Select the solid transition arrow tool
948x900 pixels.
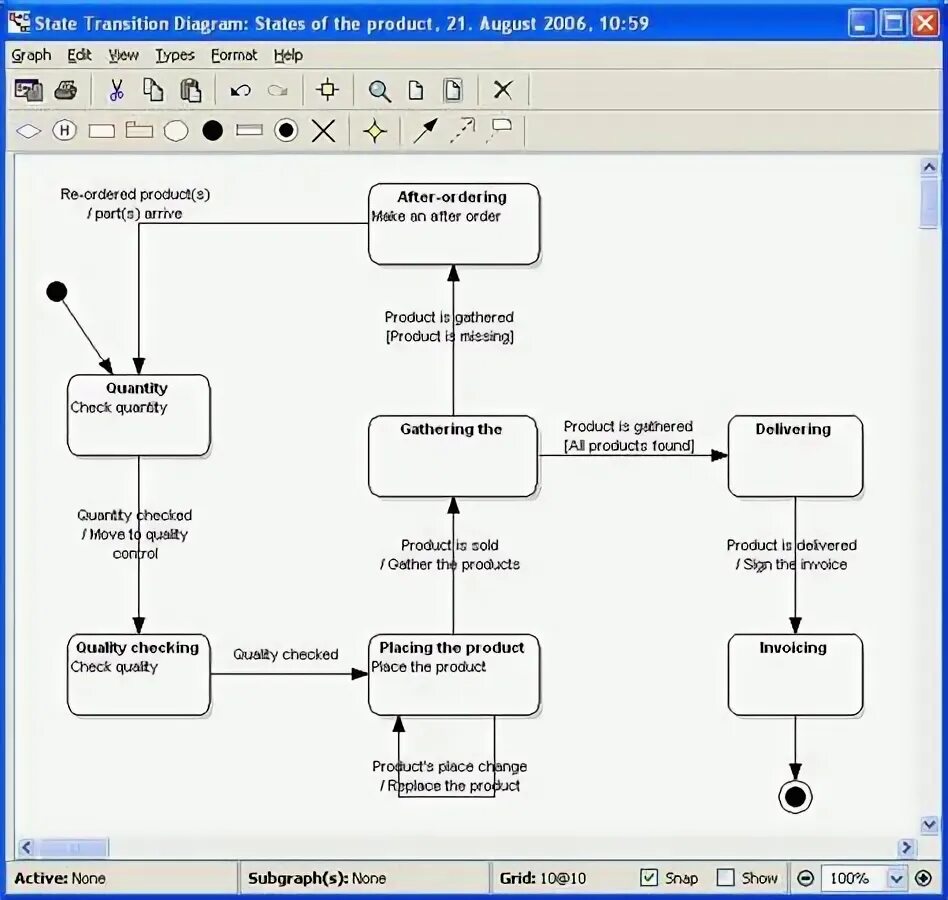point(425,131)
